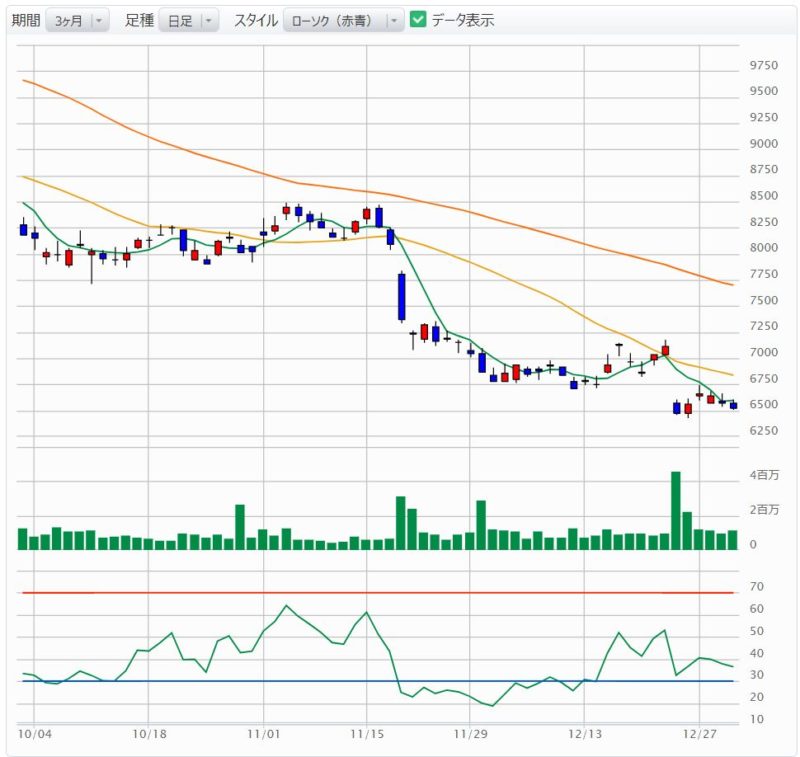Click the 30 RSI axis label
The image size is (800, 757).
coord(757,675)
